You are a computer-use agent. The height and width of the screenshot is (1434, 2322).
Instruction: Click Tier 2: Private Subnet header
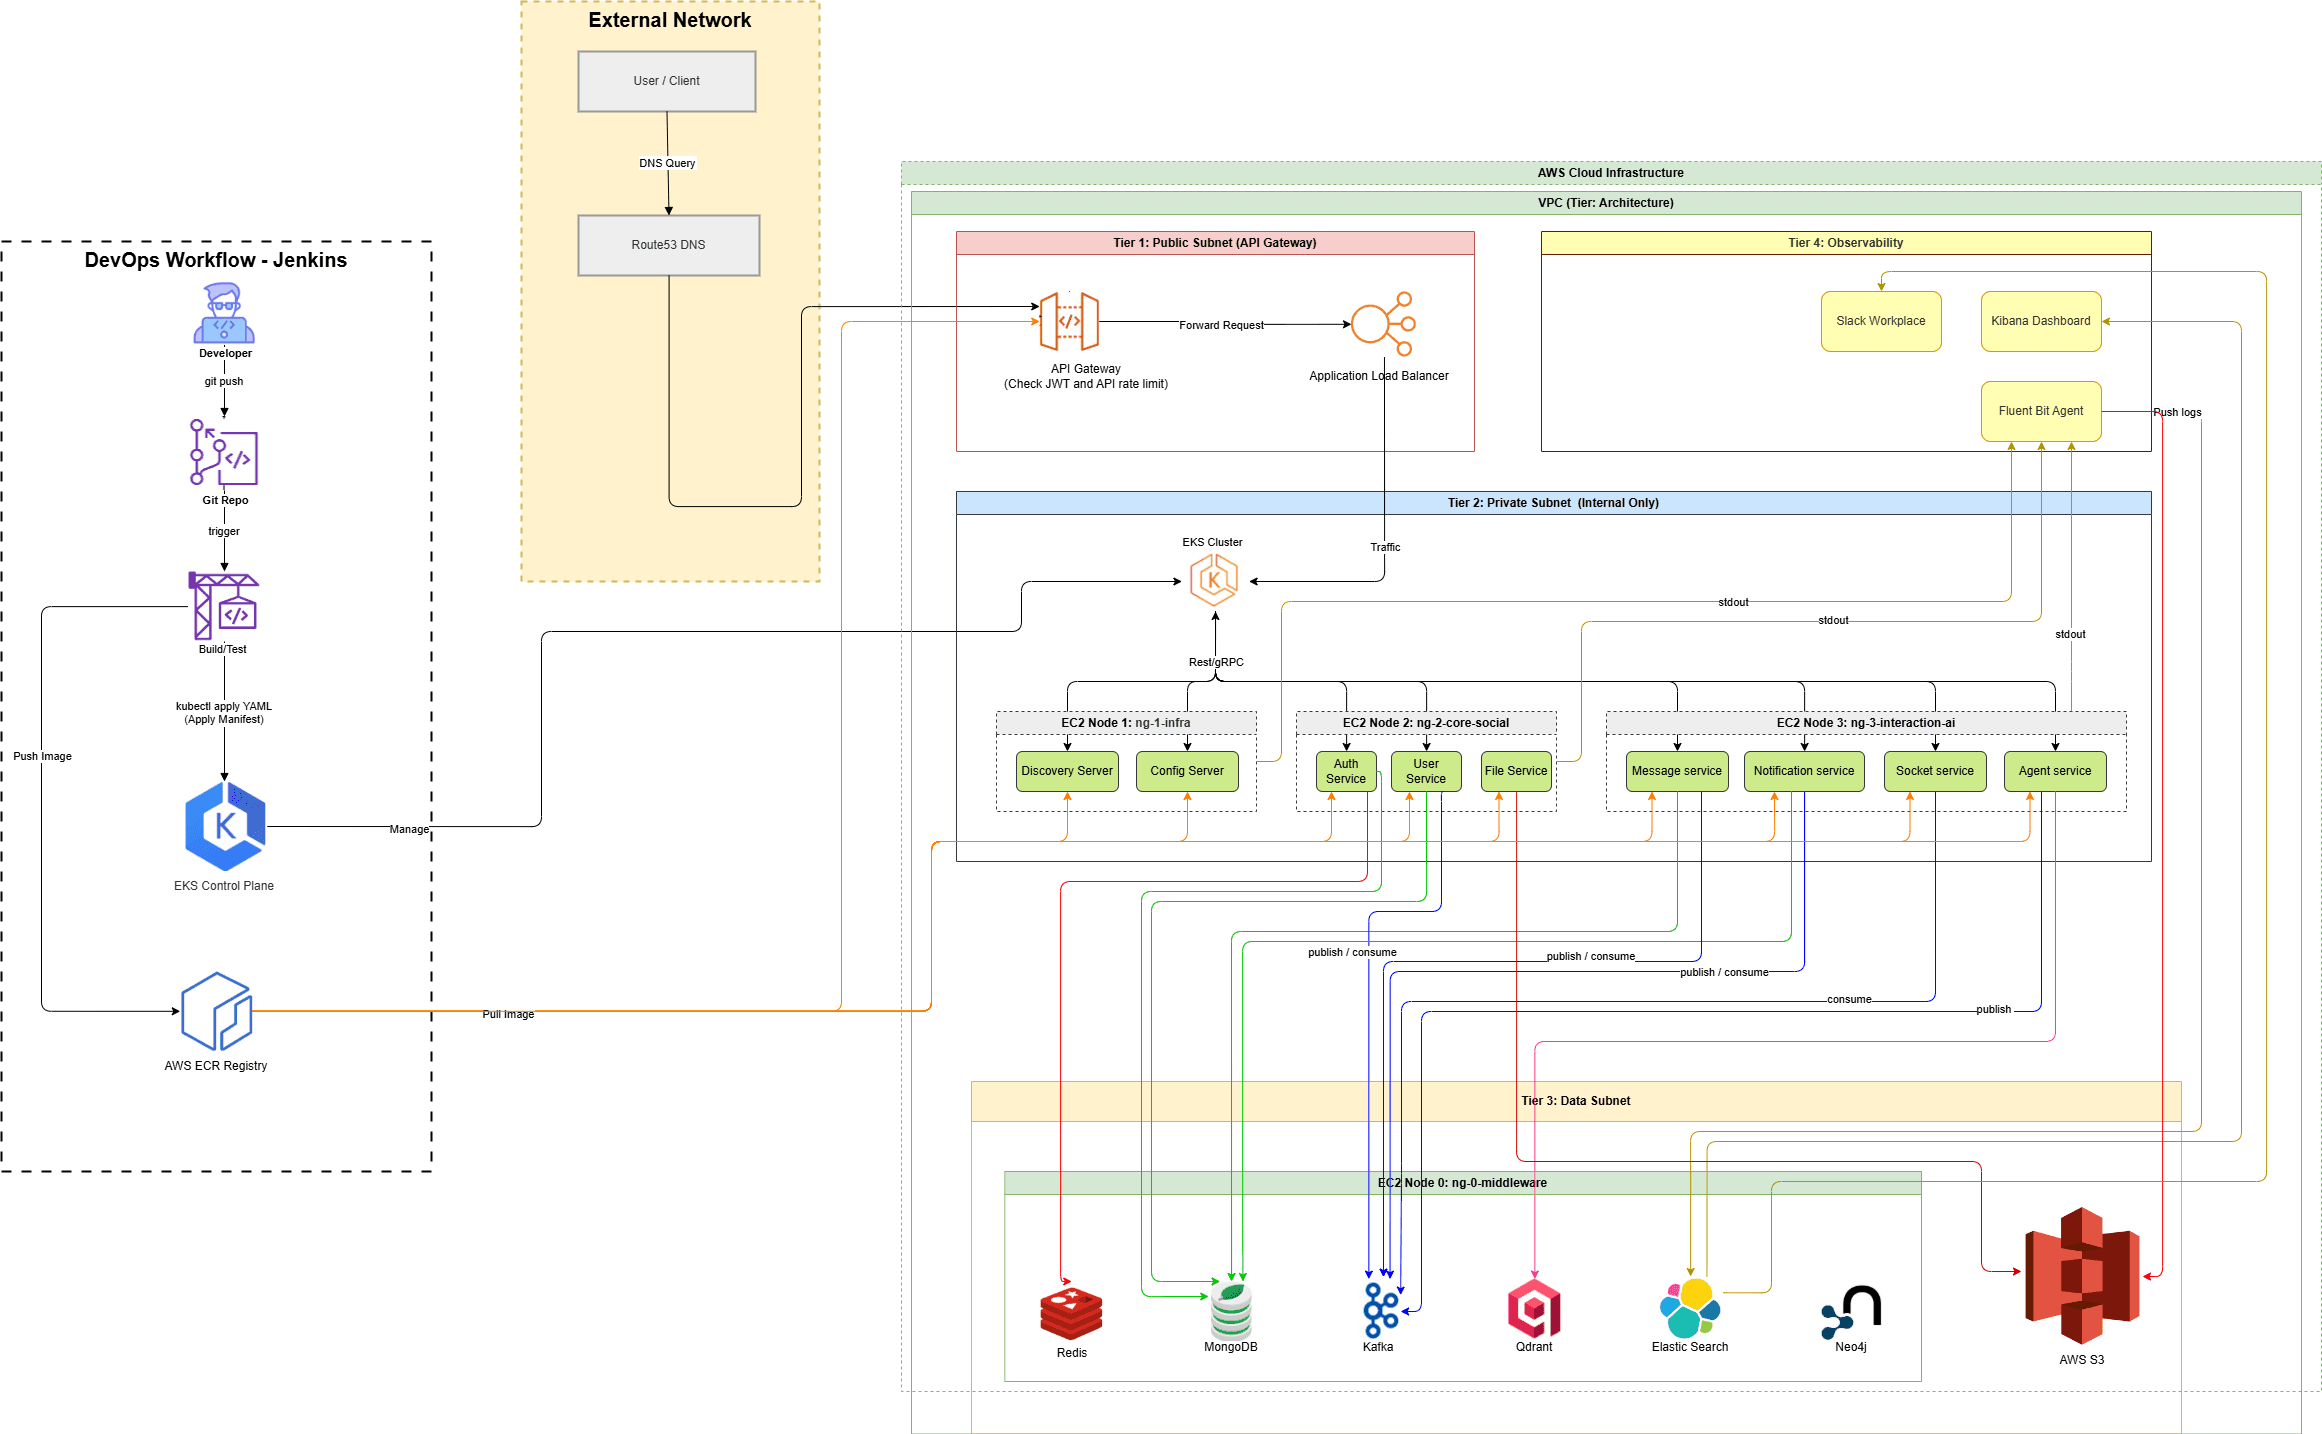coord(1554,503)
